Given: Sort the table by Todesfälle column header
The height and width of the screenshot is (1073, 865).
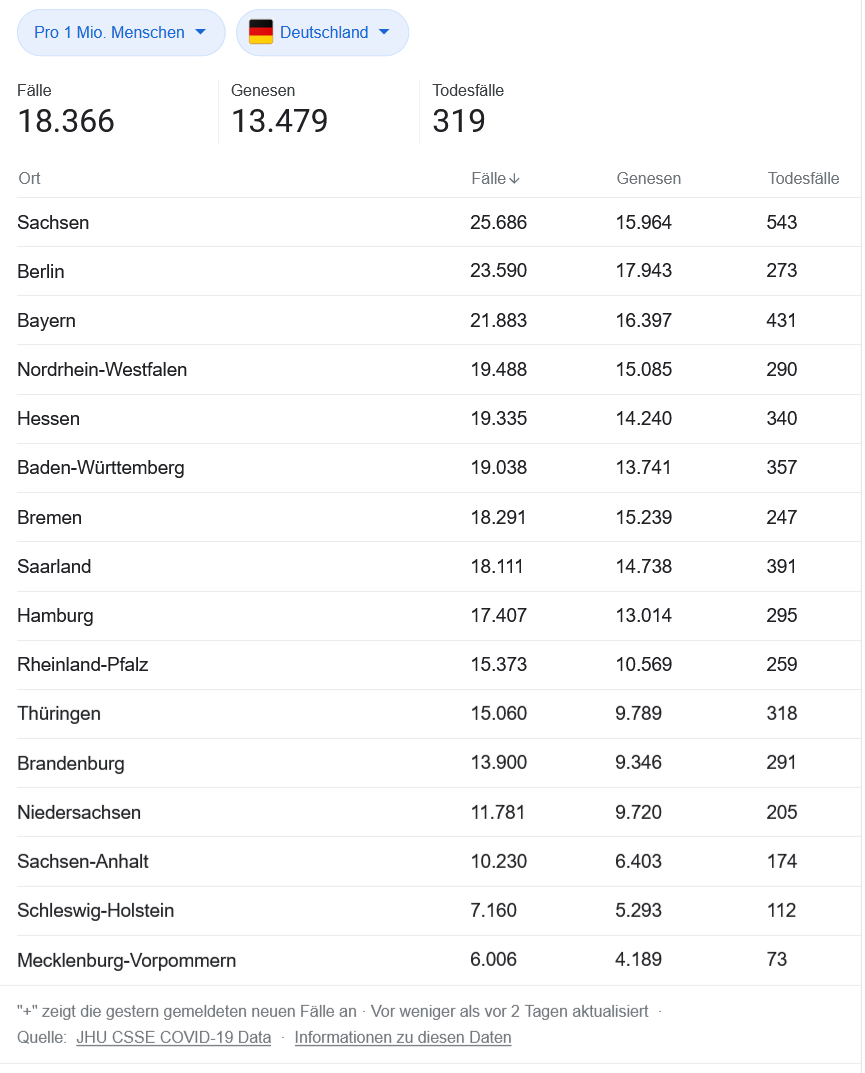Looking at the screenshot, I should (803, 178).
